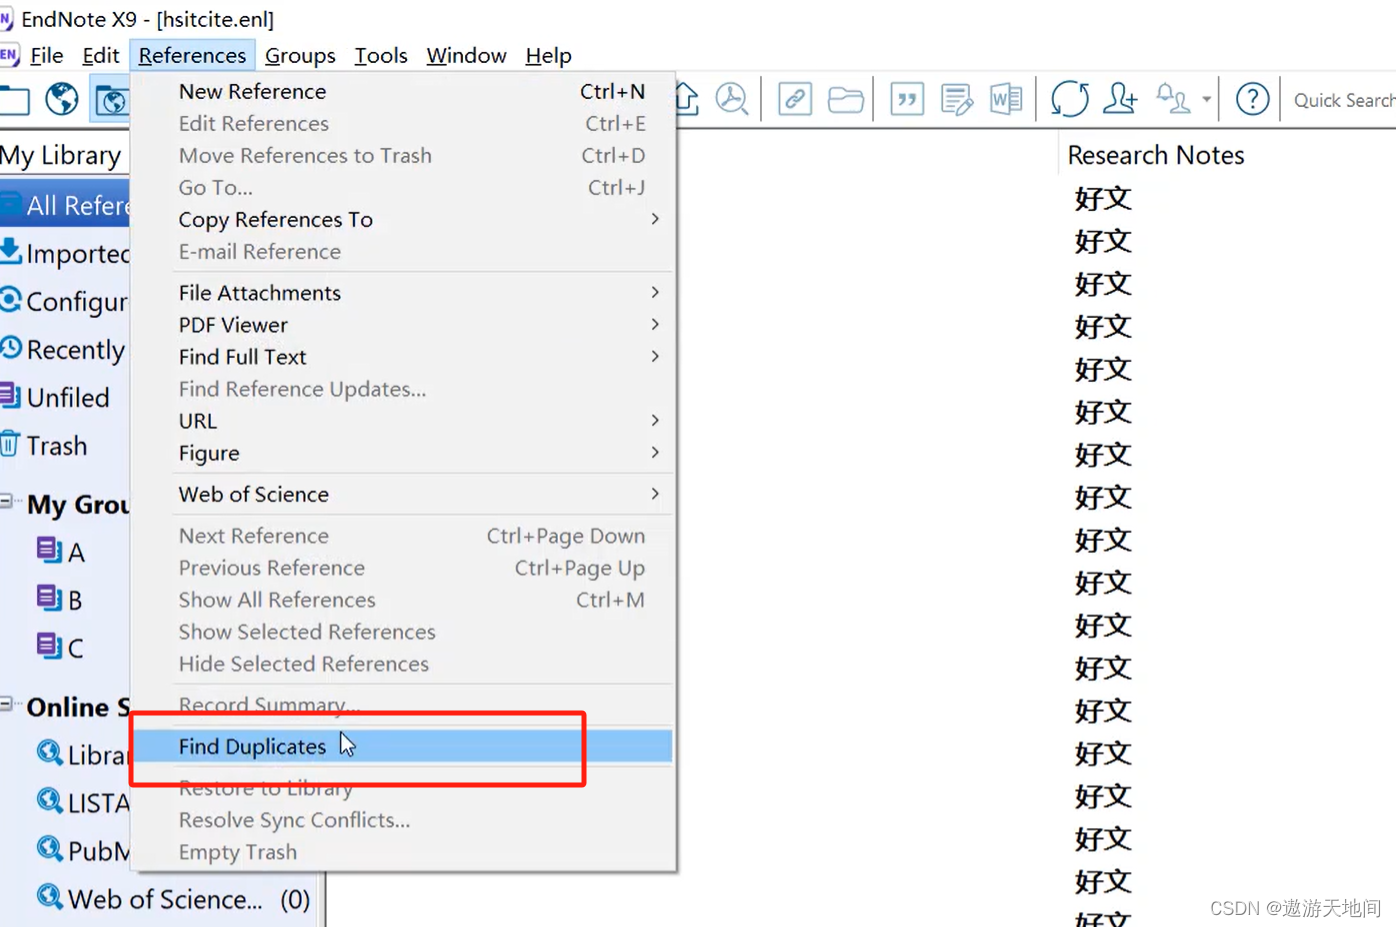Select All References in the sidebar
The image size is (1396, 927).
[65, 205]
